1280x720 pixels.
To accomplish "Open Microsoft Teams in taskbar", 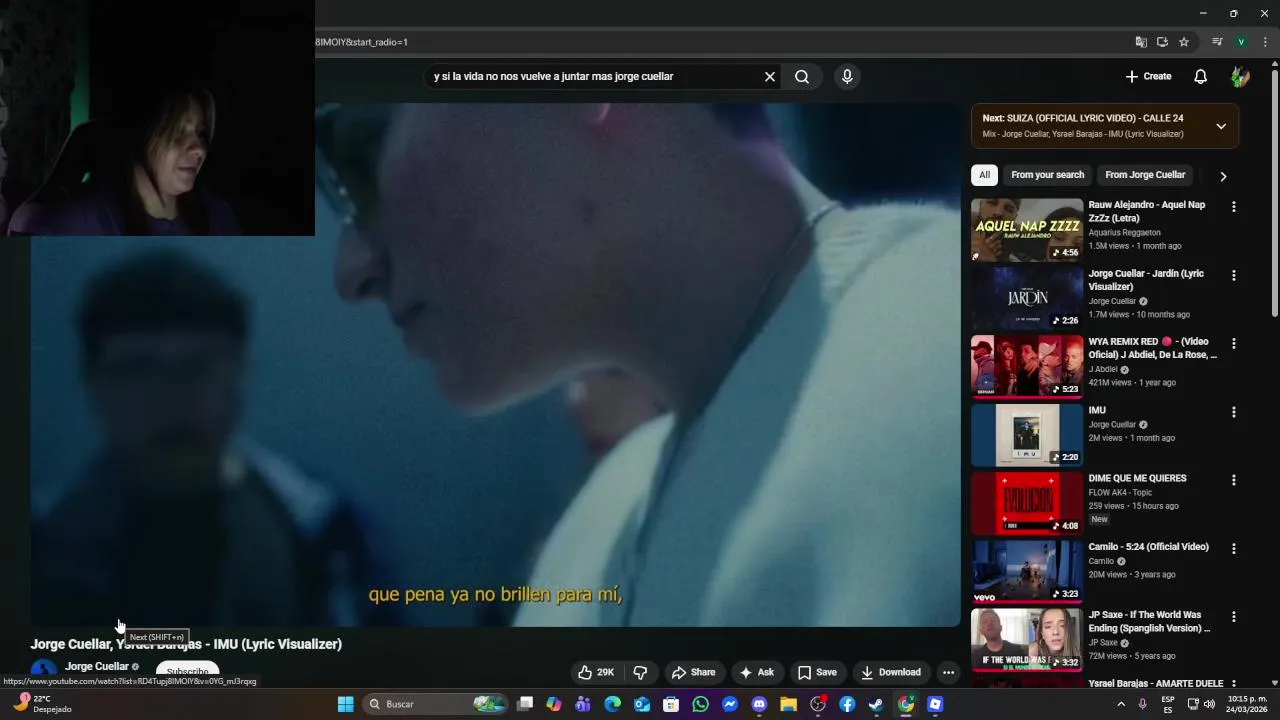I will pos(583,704).
